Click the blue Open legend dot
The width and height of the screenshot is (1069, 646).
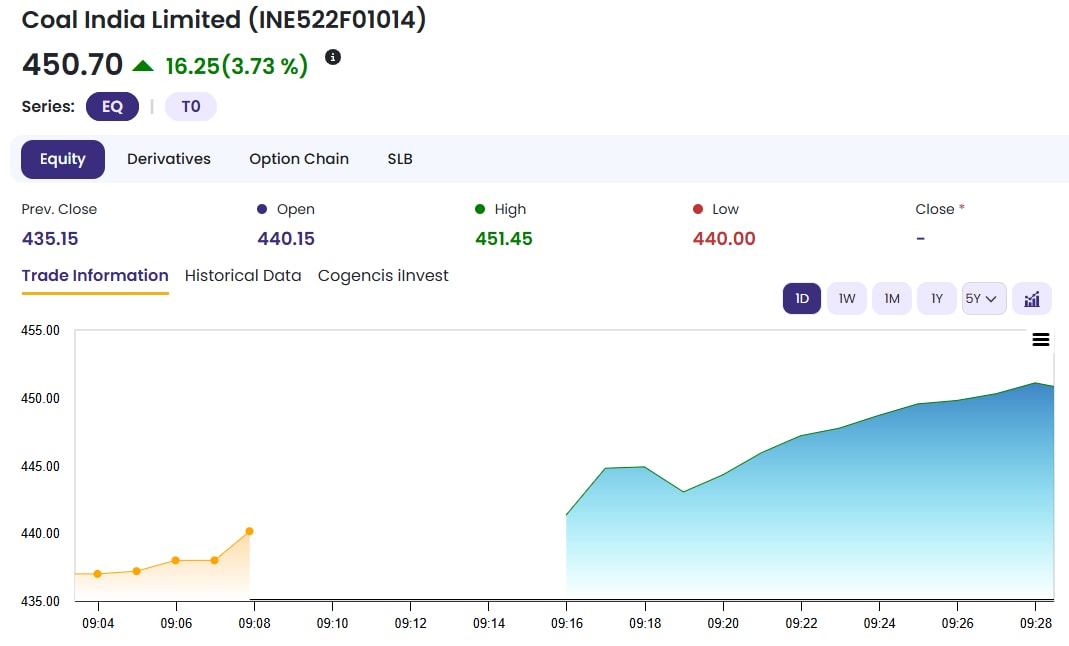coord(262,209)
